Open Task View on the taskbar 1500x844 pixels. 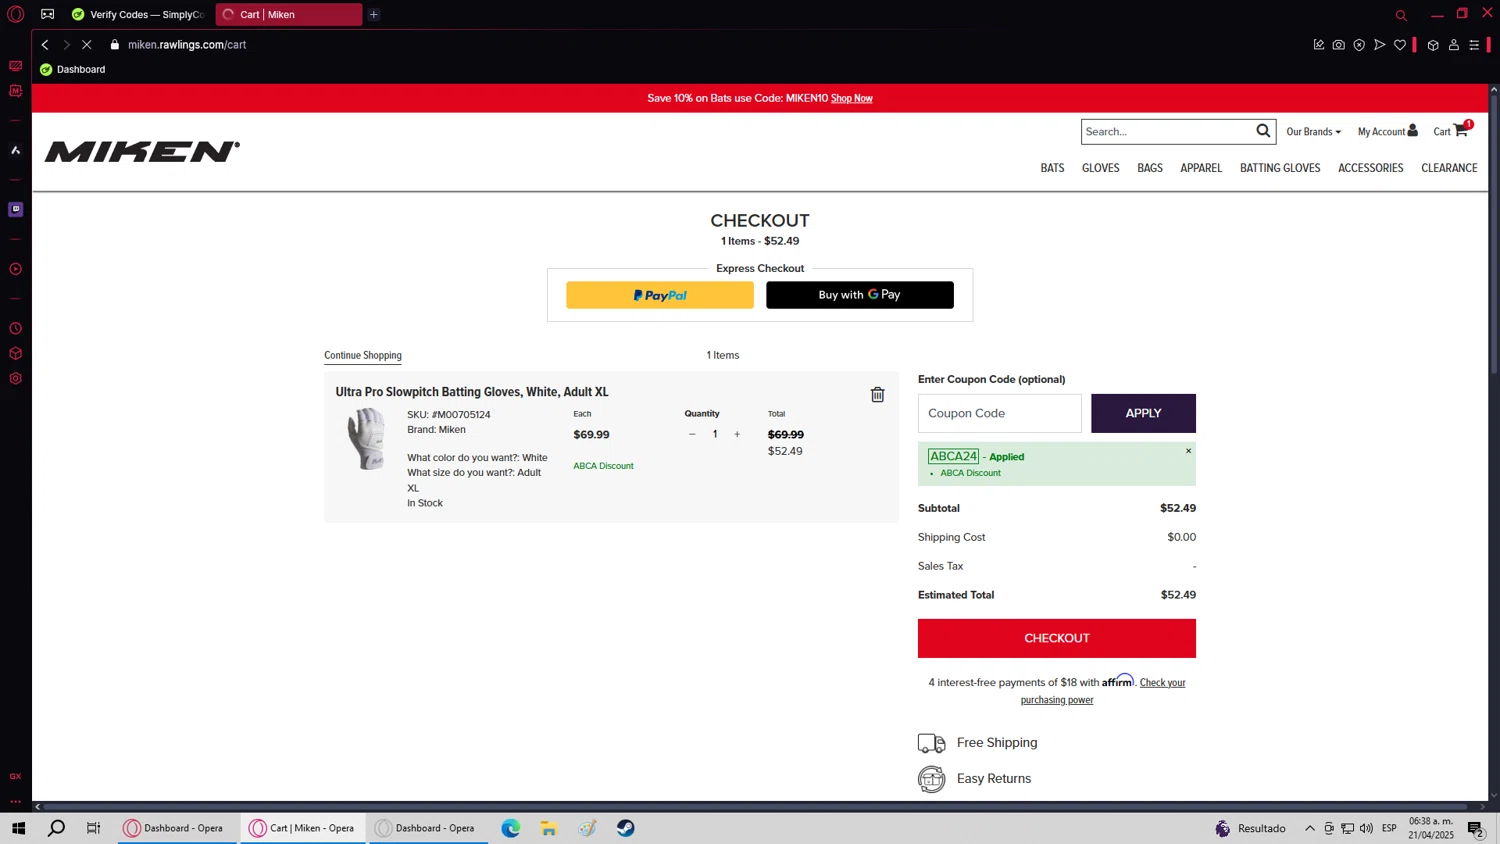[93, 828]
